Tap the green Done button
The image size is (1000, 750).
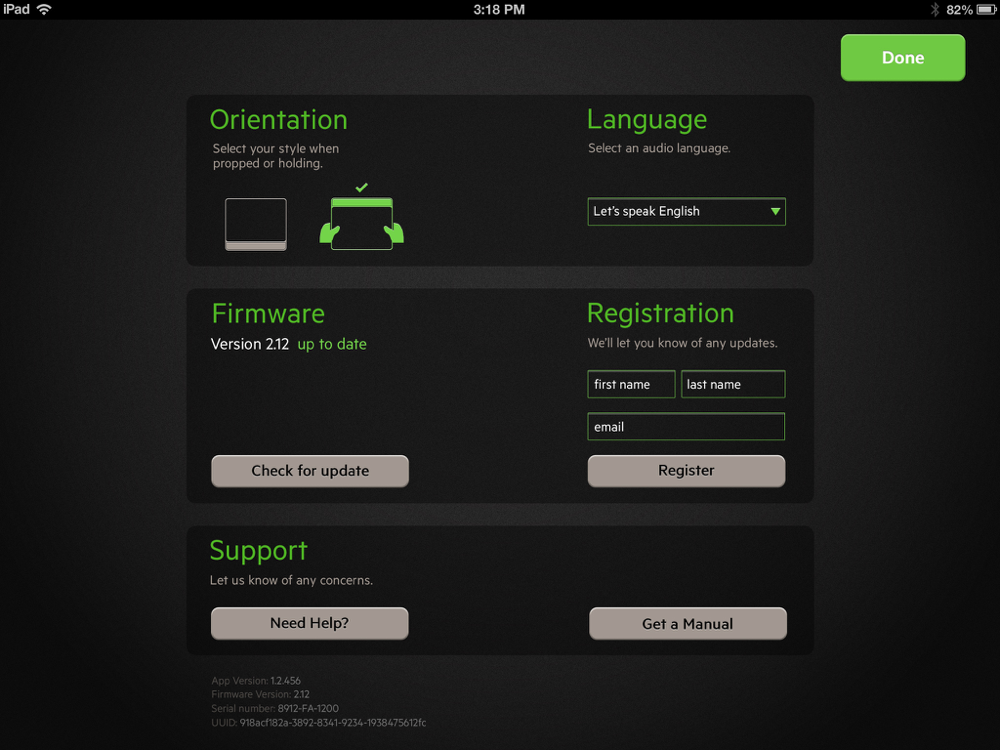point(902,57)
